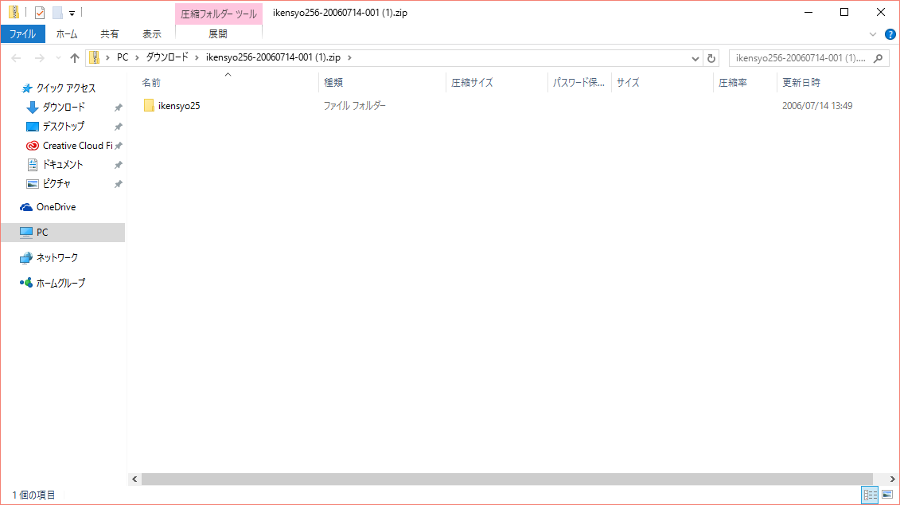Expand the chevron after the zip breadcrumb
The image size is (900, 505).
click(x=350, y=57)
